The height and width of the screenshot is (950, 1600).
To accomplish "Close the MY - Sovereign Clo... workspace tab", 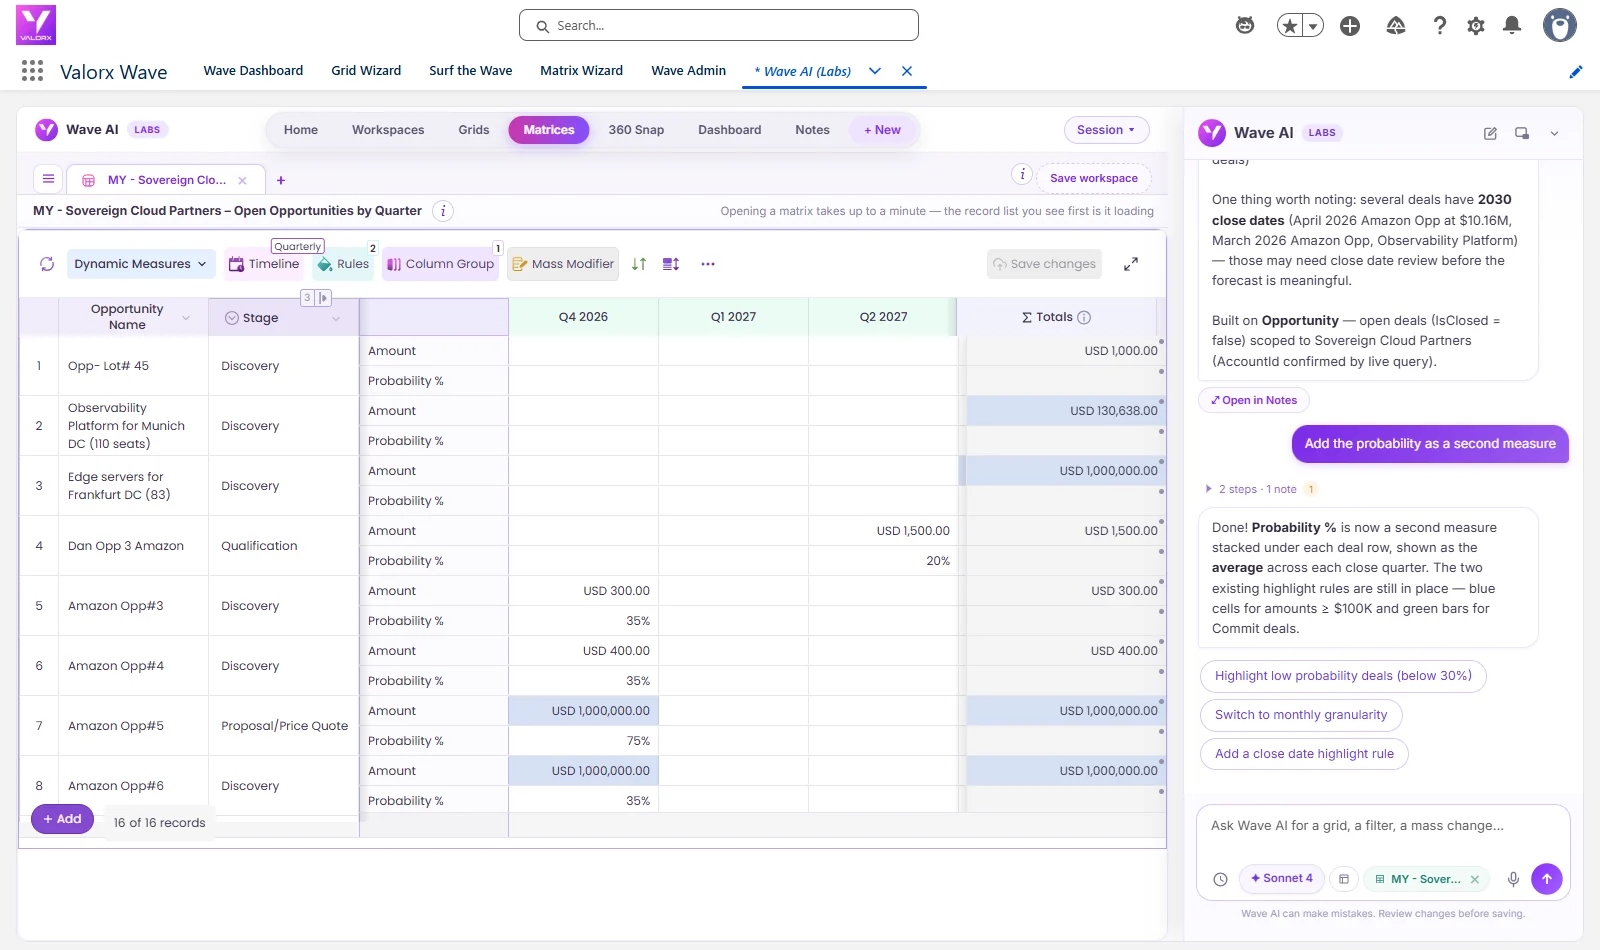I will [242, 181].
